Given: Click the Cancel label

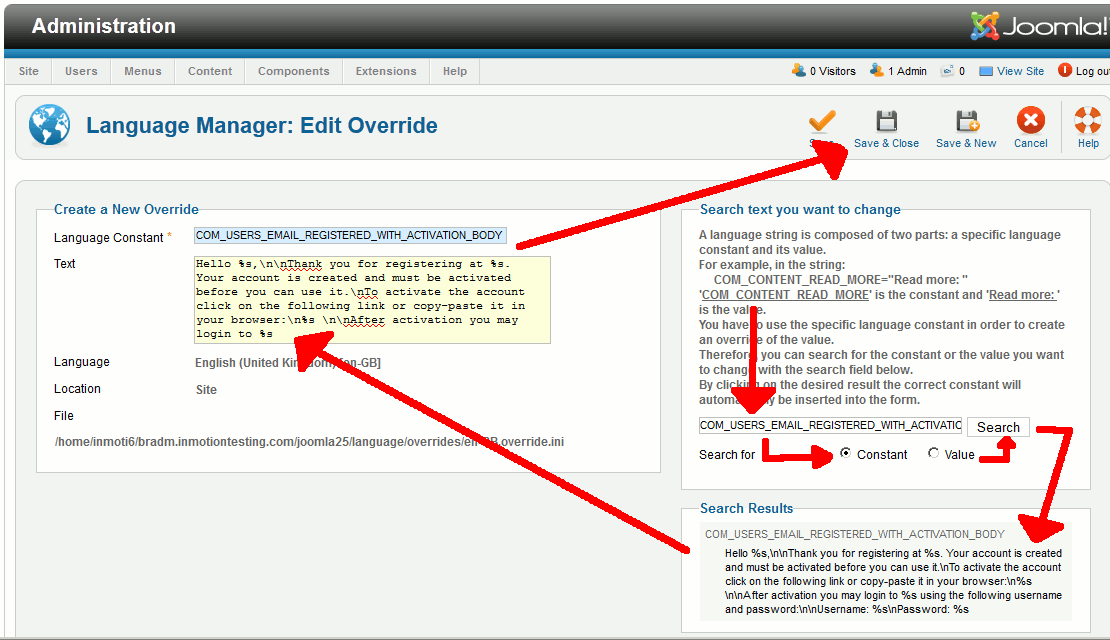Looking at the screenshot, I should [1031, 144].
